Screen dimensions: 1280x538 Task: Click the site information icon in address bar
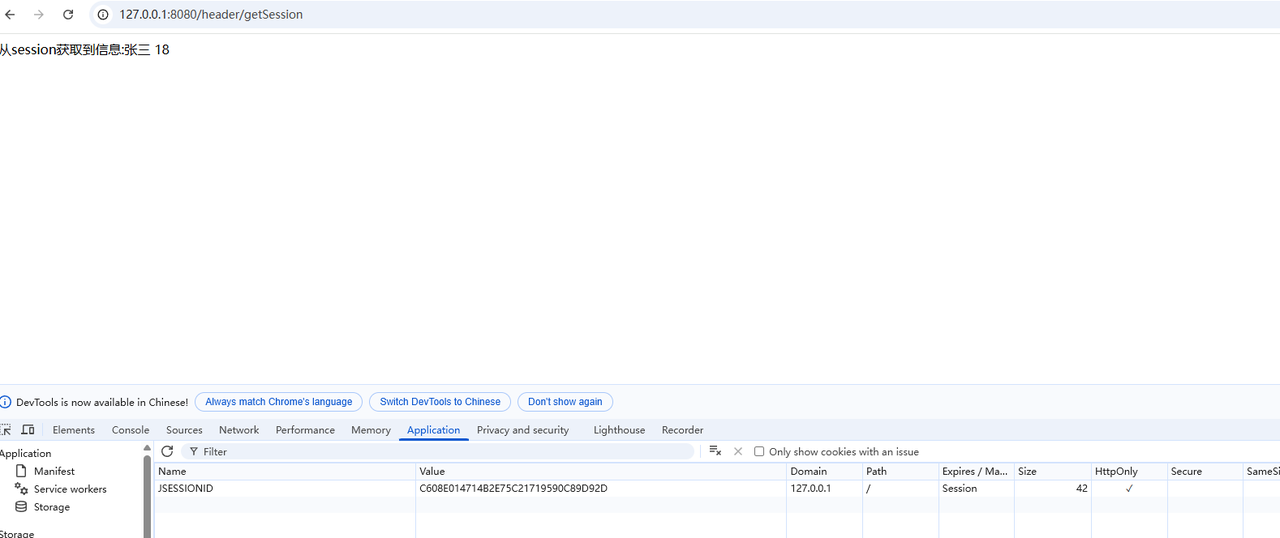[x=103, y=15]
